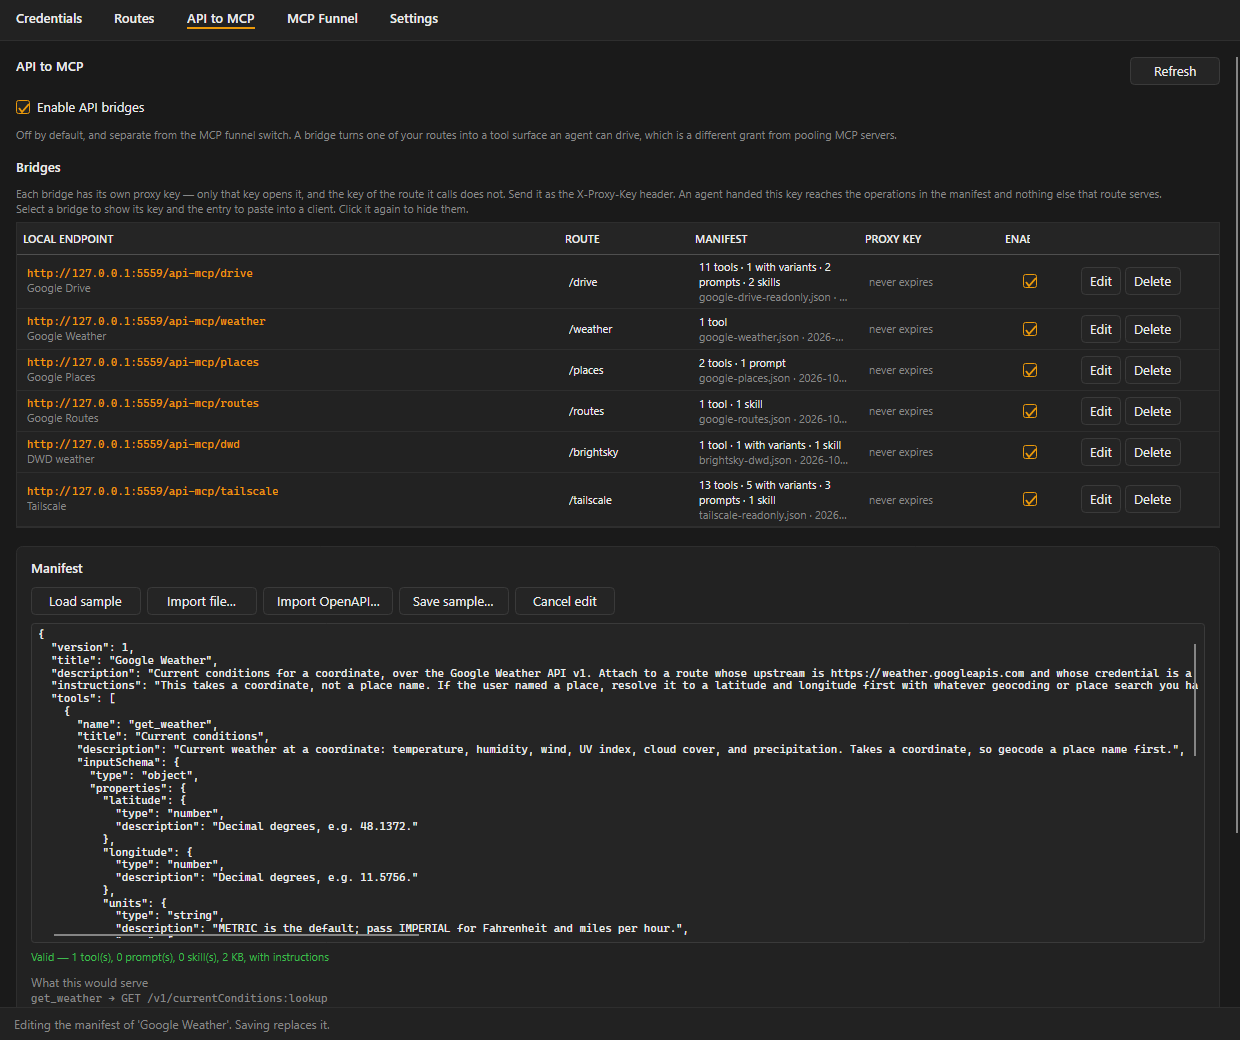The image size is (1240, 1040).
Task: Select the api-mcp/routes endpoint link
Action: (x=143, y=403)
